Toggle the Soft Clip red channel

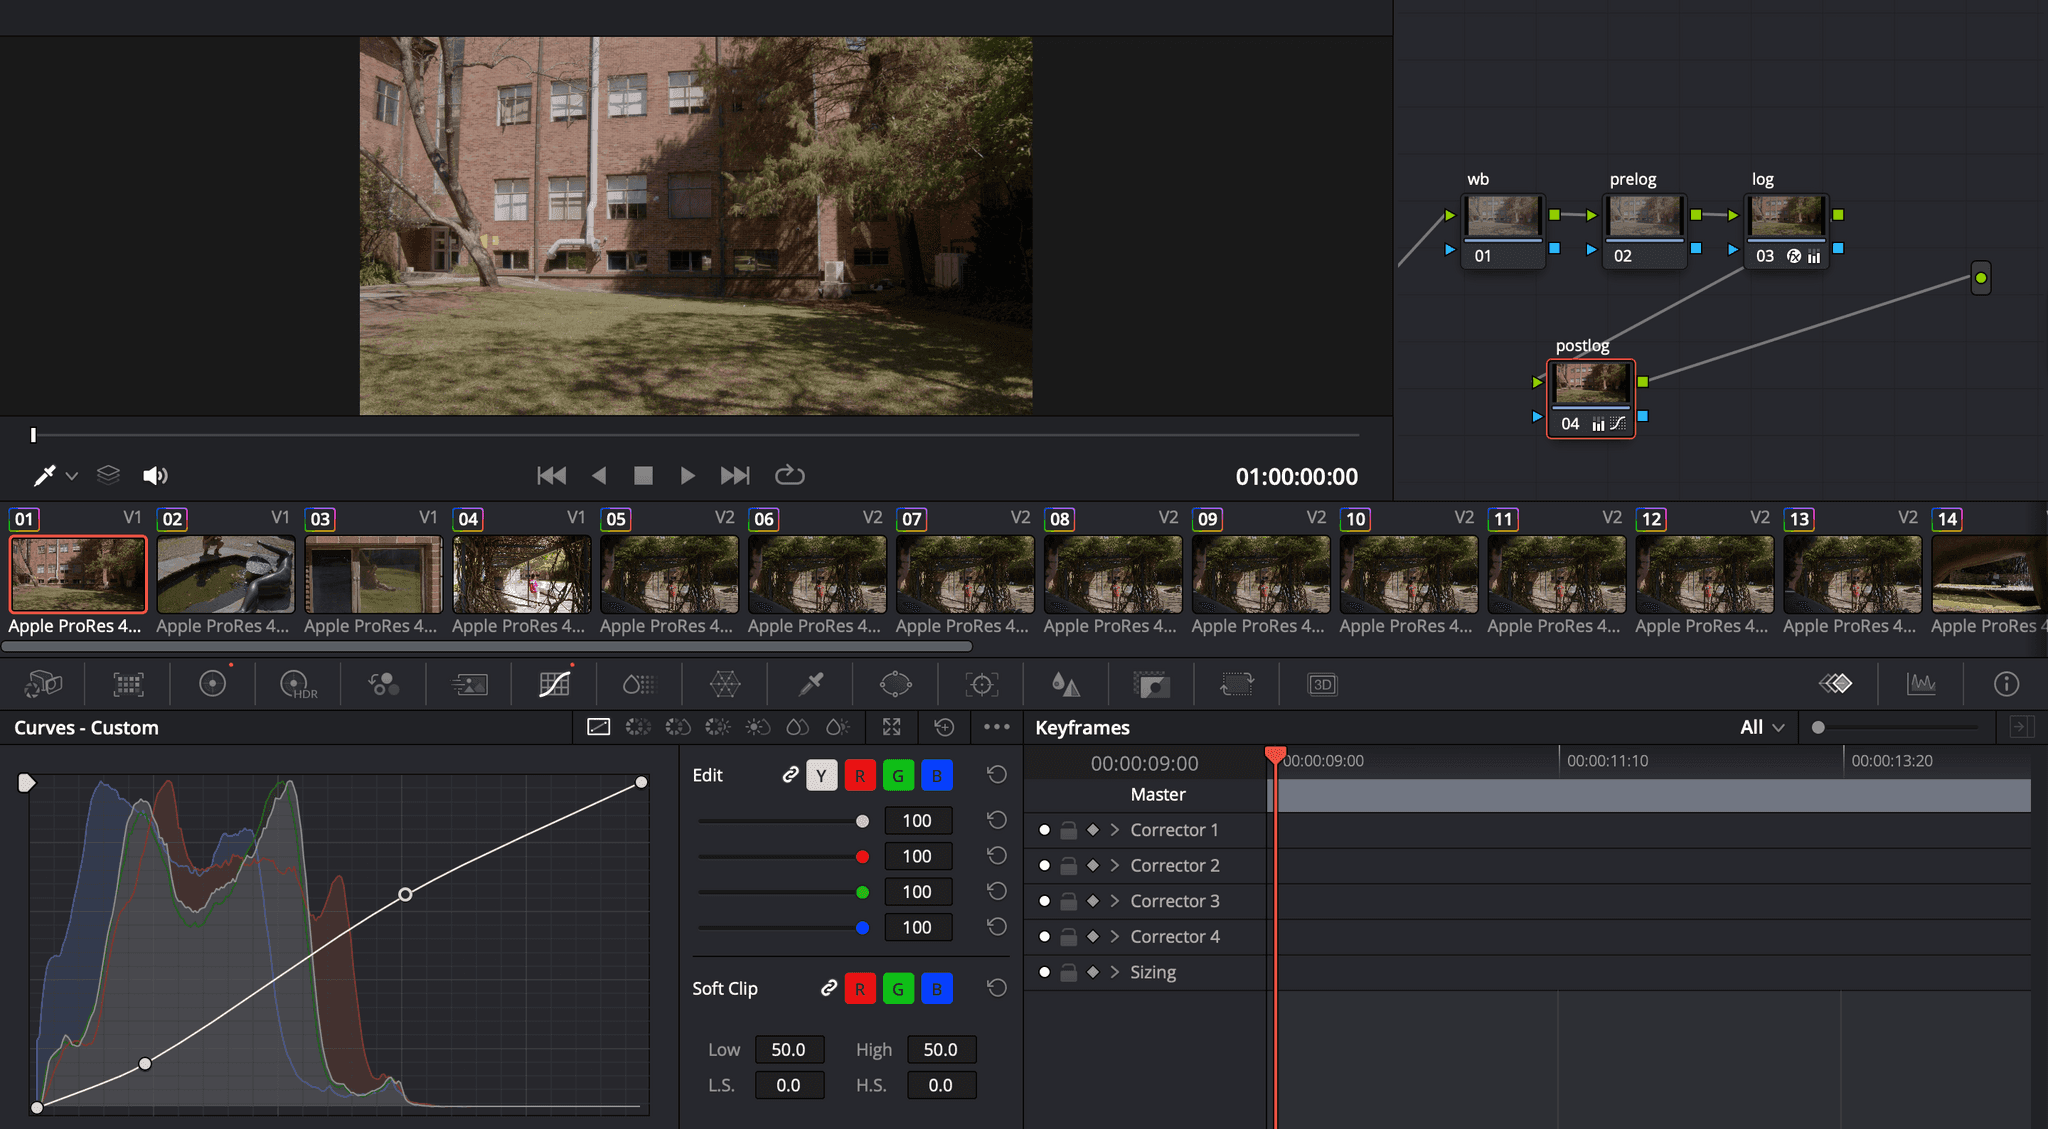859,989
